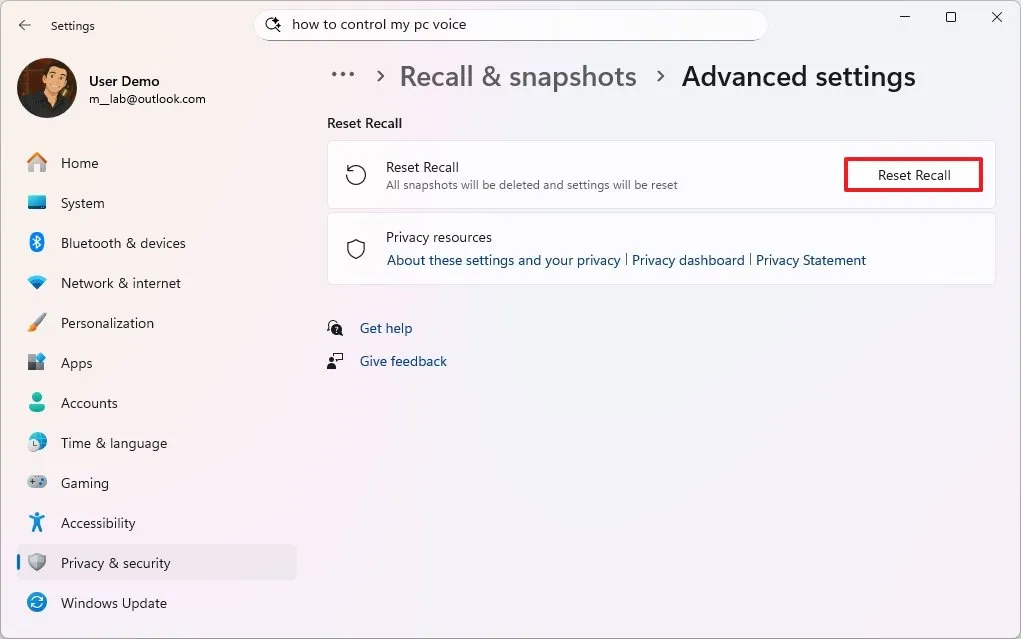Click the Find a setting search box
Image resolution: width=1021 pixels, height=639 pixels.
coord(510,24)
